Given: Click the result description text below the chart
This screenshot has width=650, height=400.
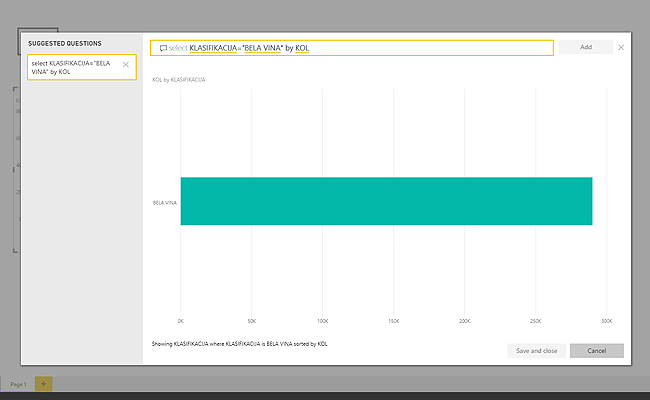Looking at the screenshot, I should (240, 343).
